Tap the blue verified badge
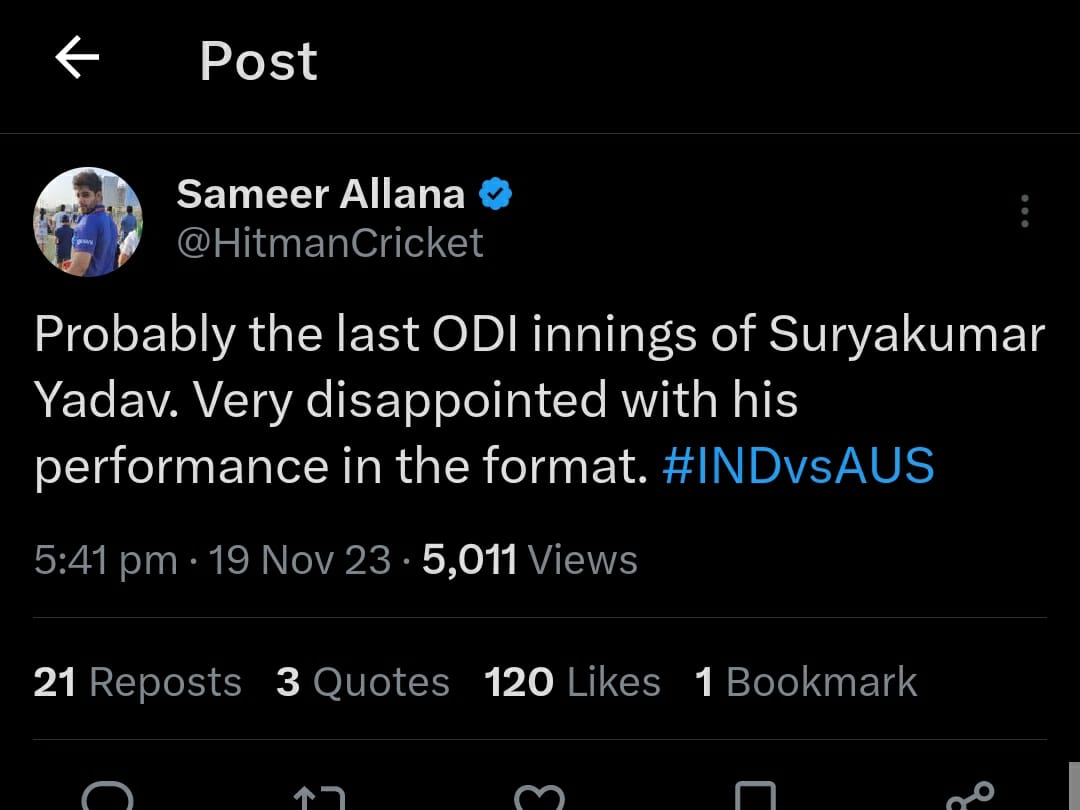 (496, 194)
